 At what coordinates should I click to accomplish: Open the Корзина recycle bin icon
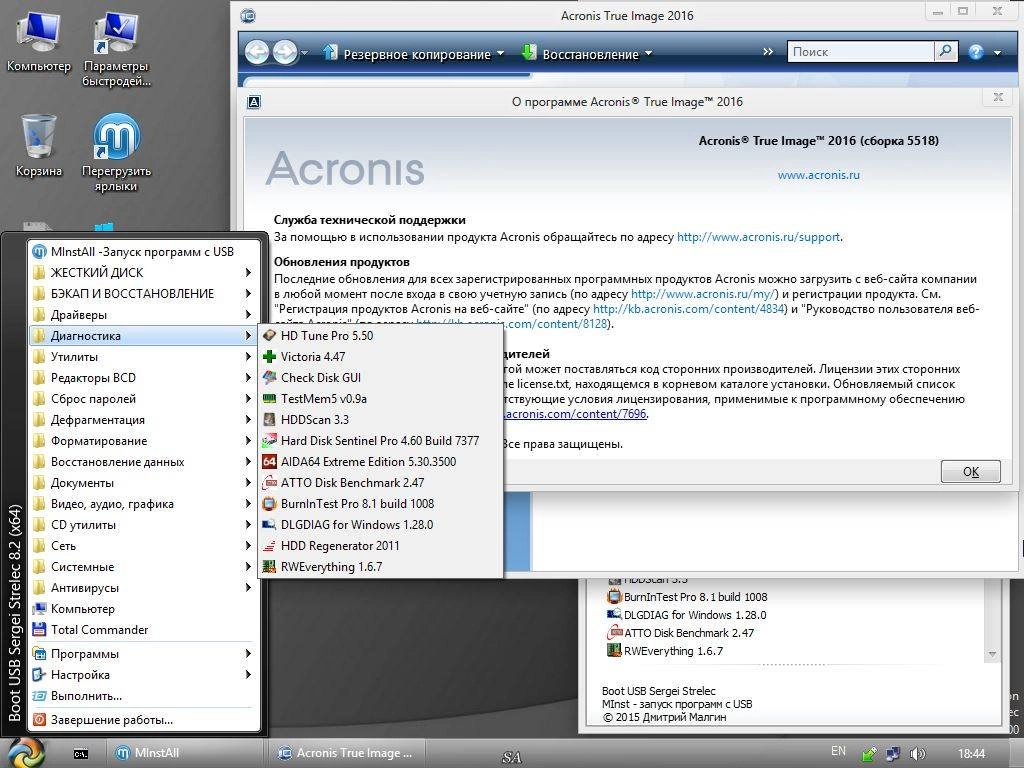pyautogui.click(x=39, y=145)
